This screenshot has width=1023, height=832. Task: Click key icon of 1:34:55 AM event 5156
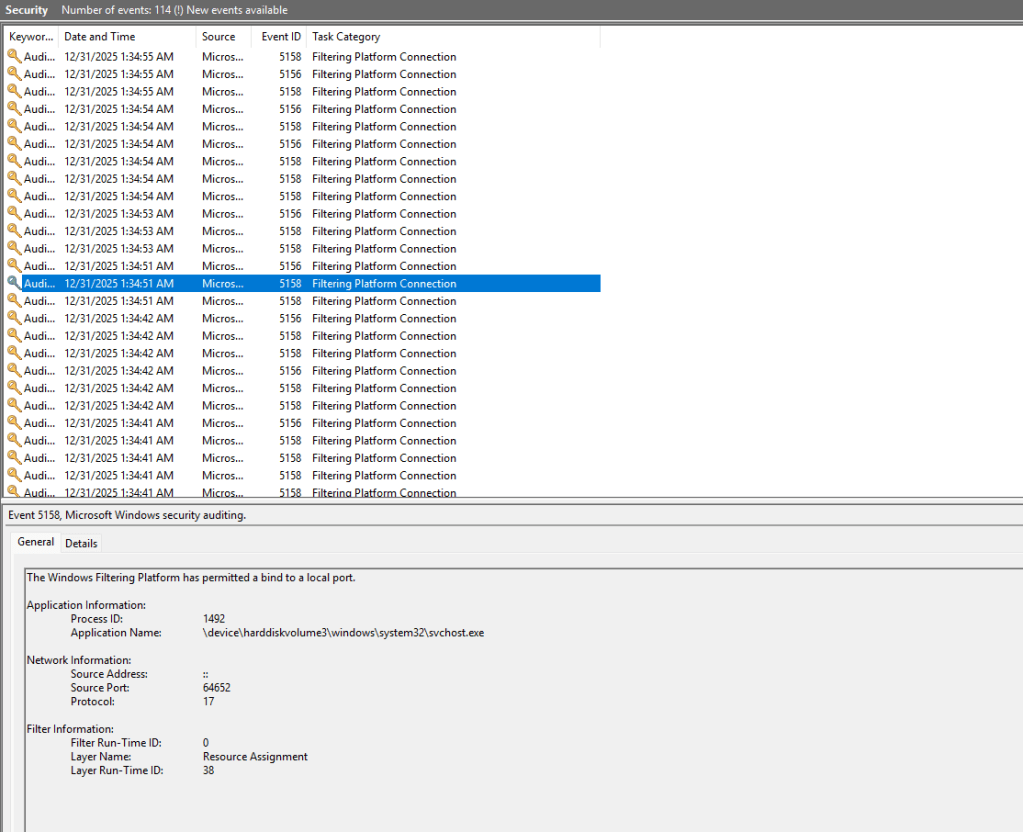(x=13, y=74)
